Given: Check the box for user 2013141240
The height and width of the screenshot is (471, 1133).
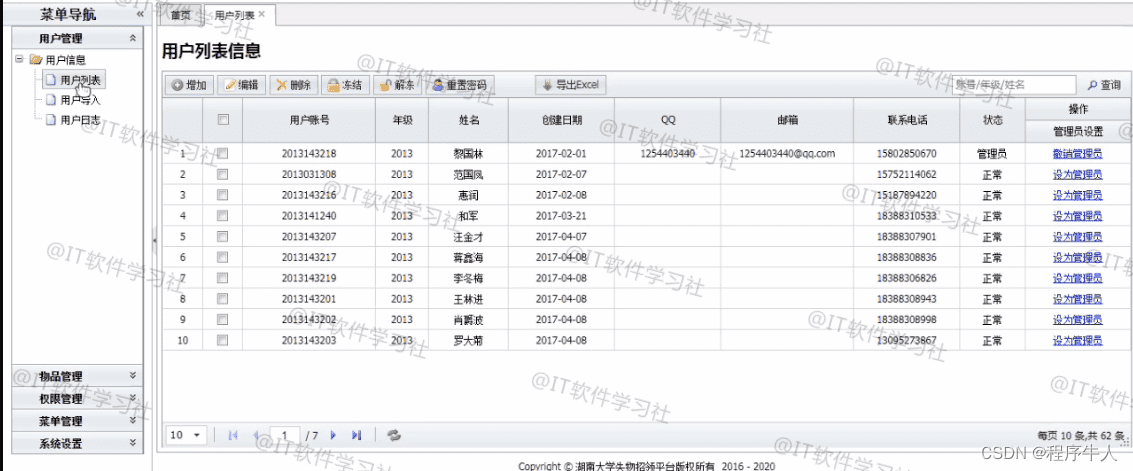Looking at the screenshot, I should (223, 215).
